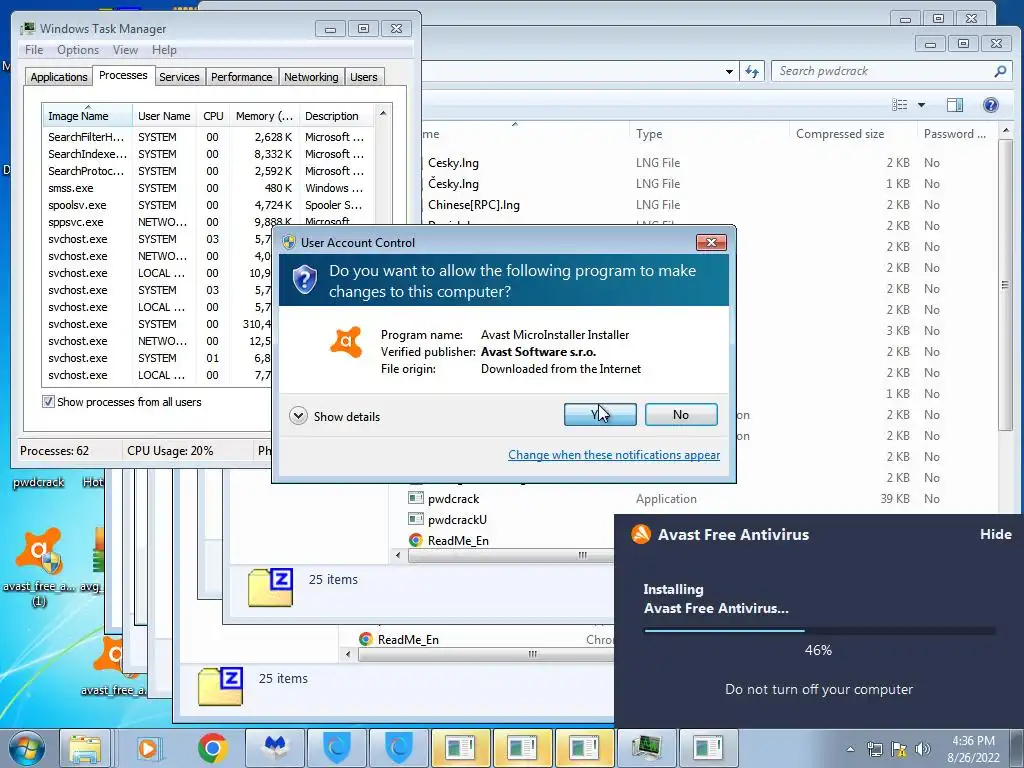
Task: Open the View menu in Task Manager
Action: 125,50
